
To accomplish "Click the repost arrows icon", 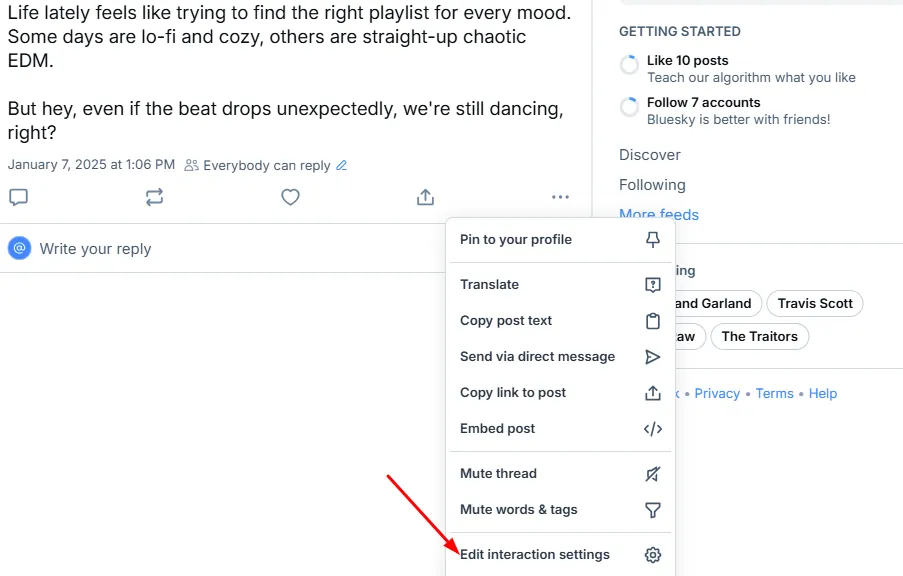I will [154, 197].
